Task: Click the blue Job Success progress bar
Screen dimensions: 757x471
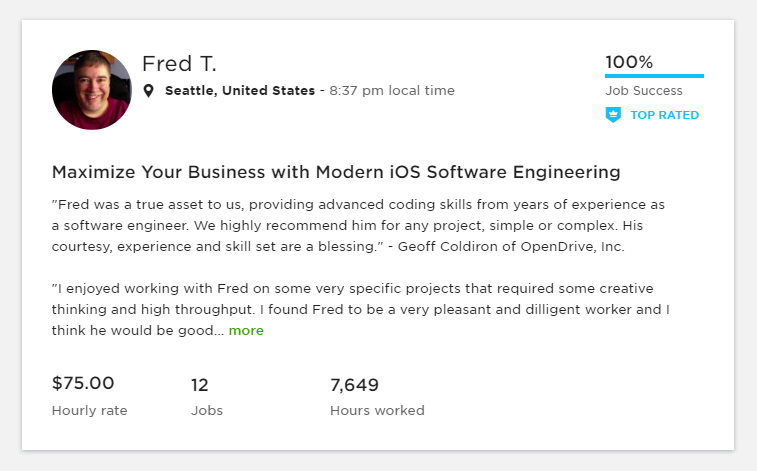Action: (x=654, y=75)
